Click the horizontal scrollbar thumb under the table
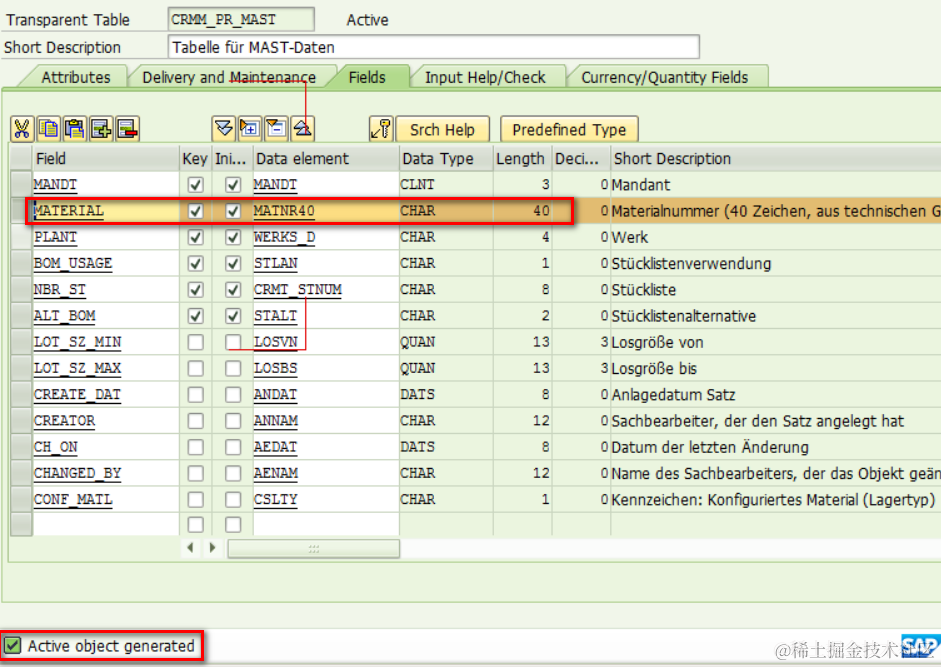This screenshot has width=941, height=667. click(313, 548)
